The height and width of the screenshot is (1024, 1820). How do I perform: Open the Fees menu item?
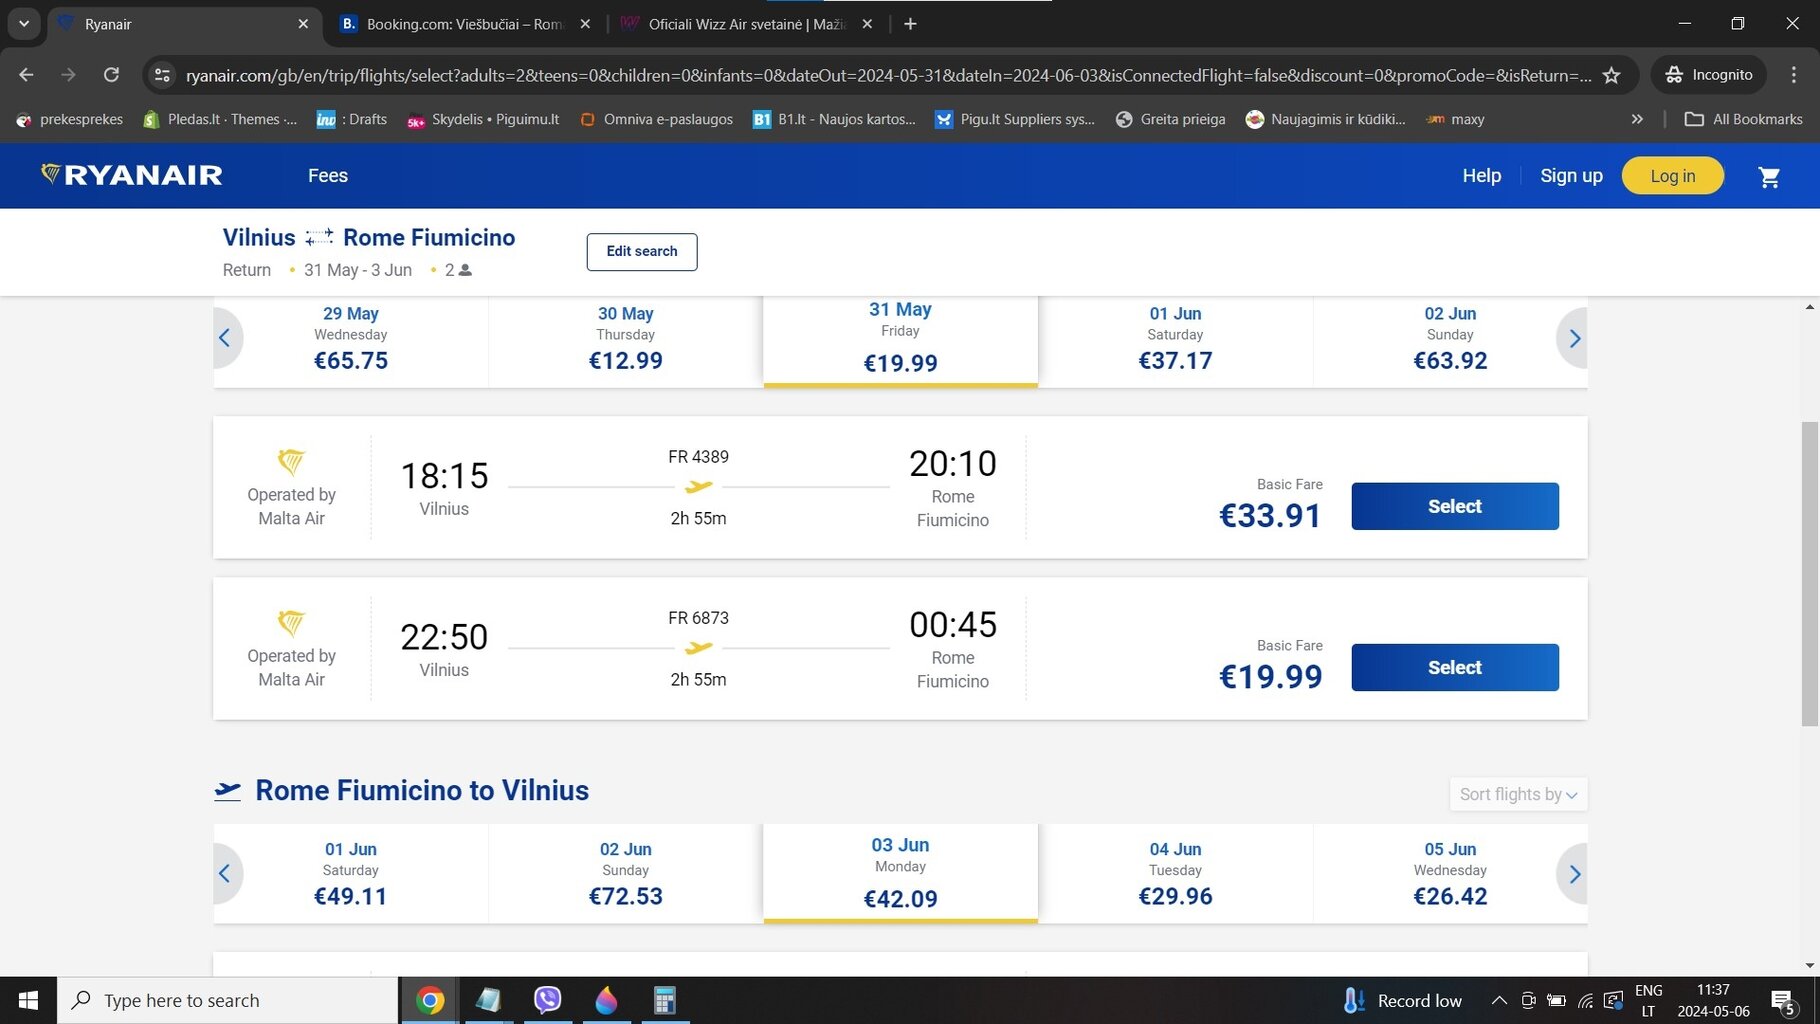coord(328,176)
